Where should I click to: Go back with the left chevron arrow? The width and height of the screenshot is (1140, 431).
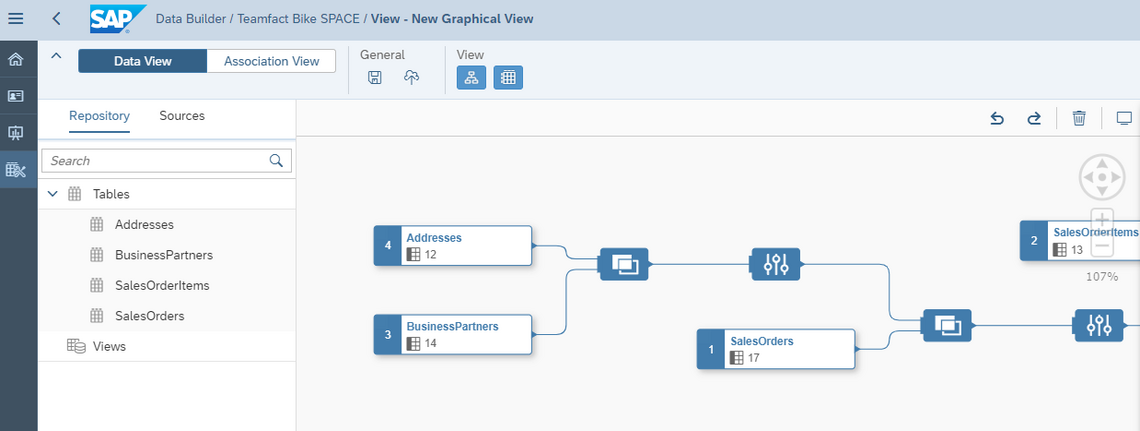57,18
